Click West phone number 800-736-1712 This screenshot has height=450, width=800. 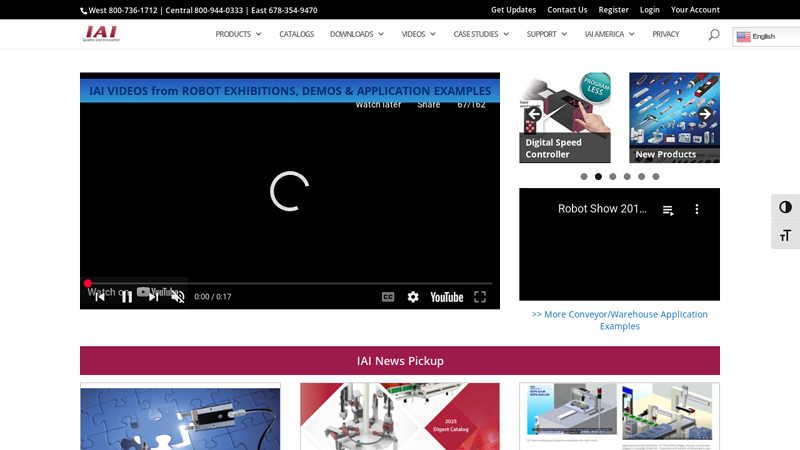133,10
